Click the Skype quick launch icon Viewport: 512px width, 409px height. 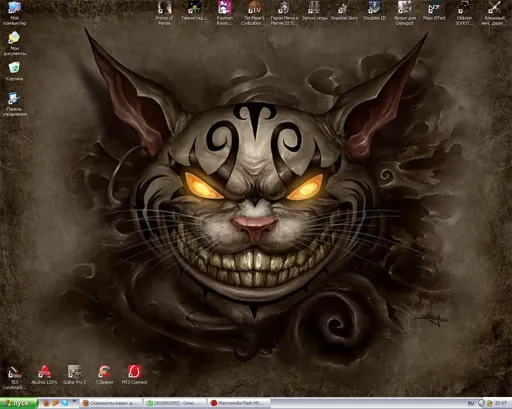65,403
